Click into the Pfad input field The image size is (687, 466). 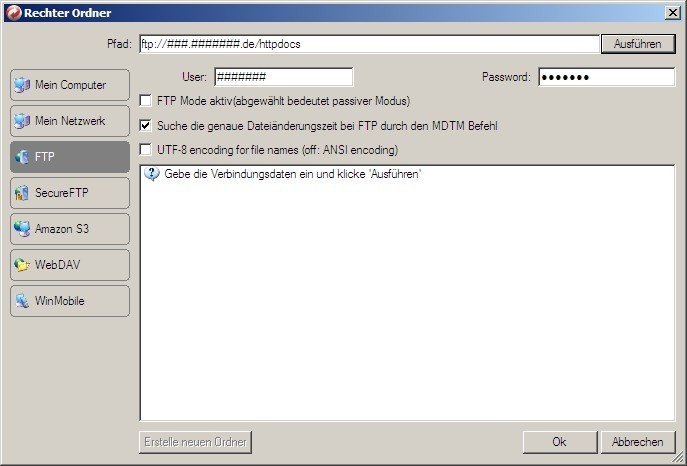pos(369,44)
